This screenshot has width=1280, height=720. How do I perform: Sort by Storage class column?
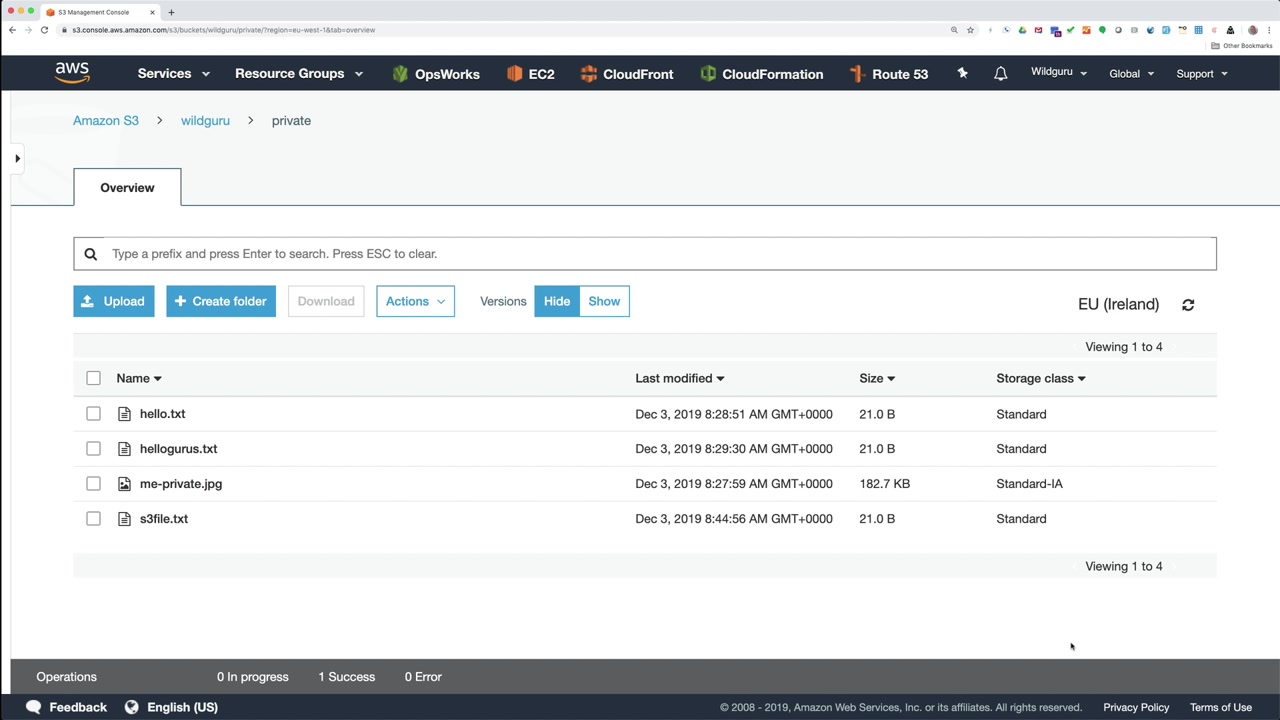pos(1041,378)
